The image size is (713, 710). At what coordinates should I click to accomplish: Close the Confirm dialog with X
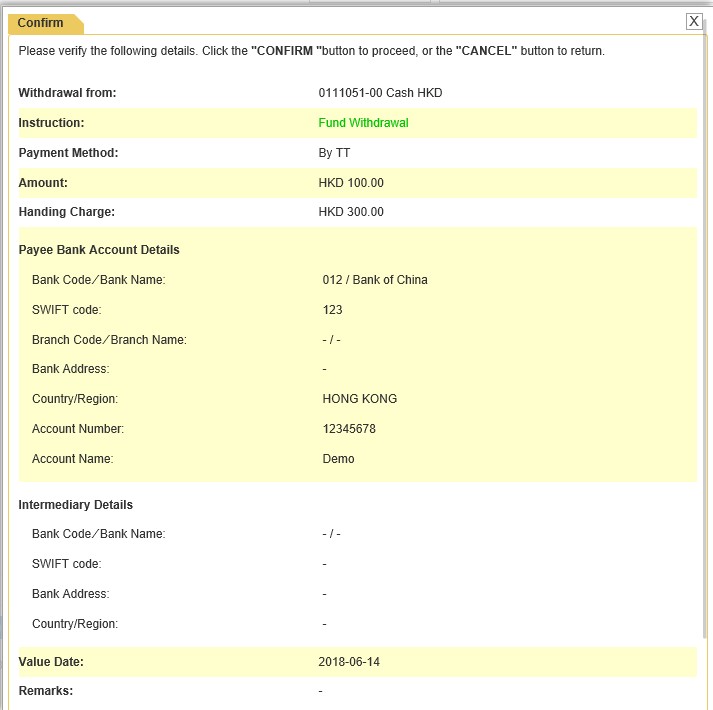694,21
